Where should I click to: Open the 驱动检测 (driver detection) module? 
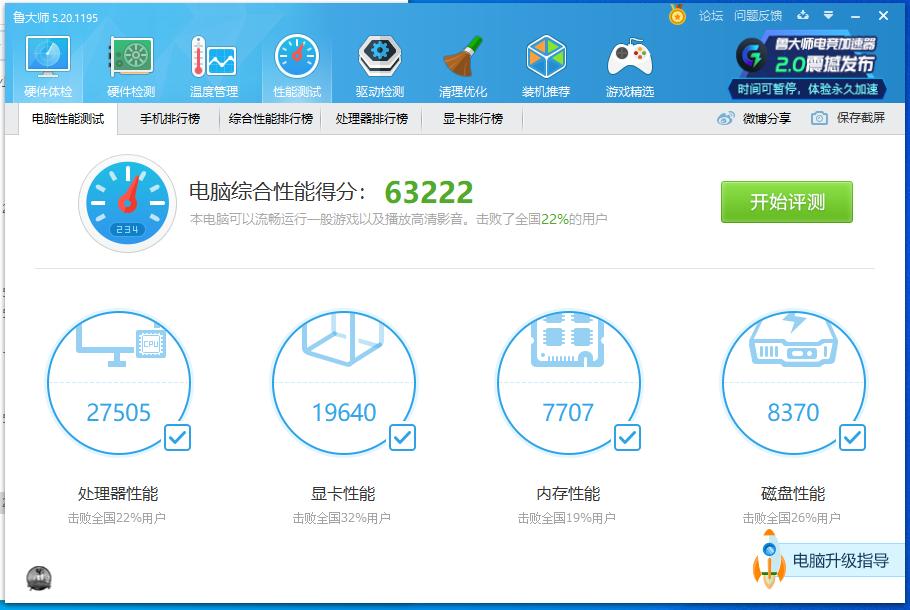[x=379, y=65]
